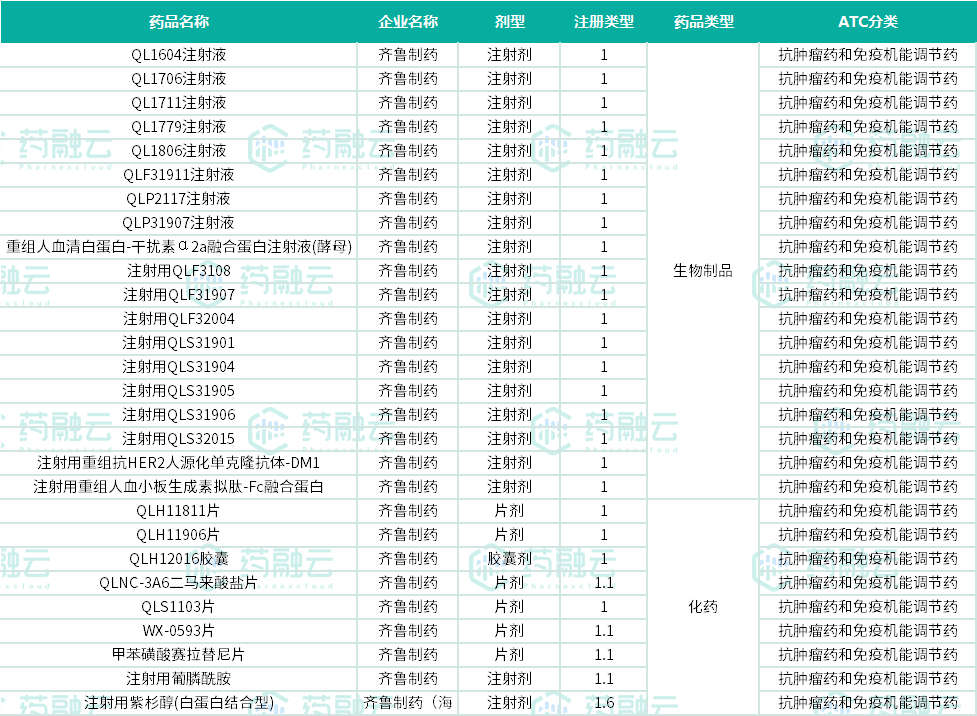Click the WX-0593片 drug name
Image resolution: width=977 pixels, height=716 pixels.
(x=178, y=631)
